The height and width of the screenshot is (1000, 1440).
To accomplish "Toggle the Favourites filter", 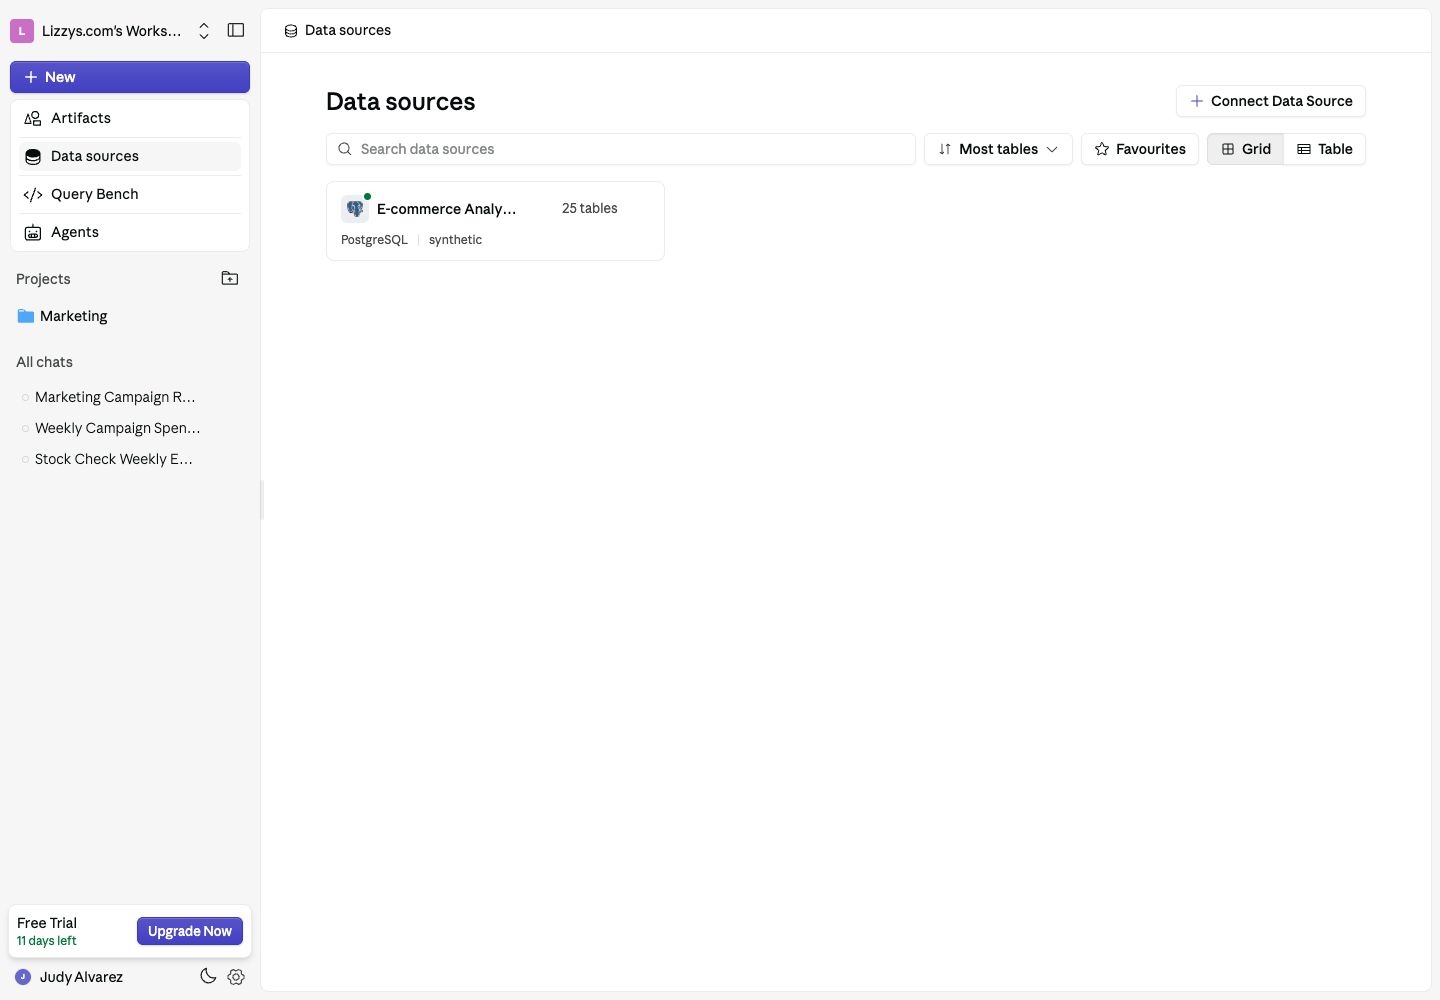I will click(1140, 149).
